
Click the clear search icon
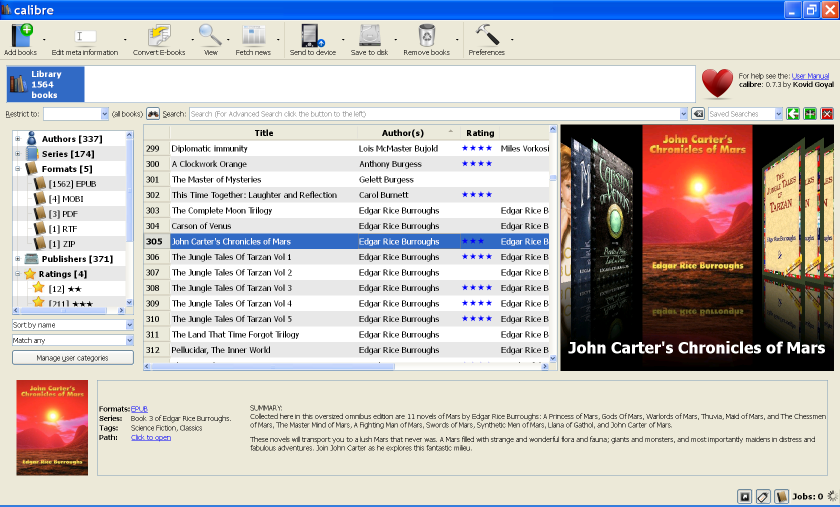(x=698, y=114)
